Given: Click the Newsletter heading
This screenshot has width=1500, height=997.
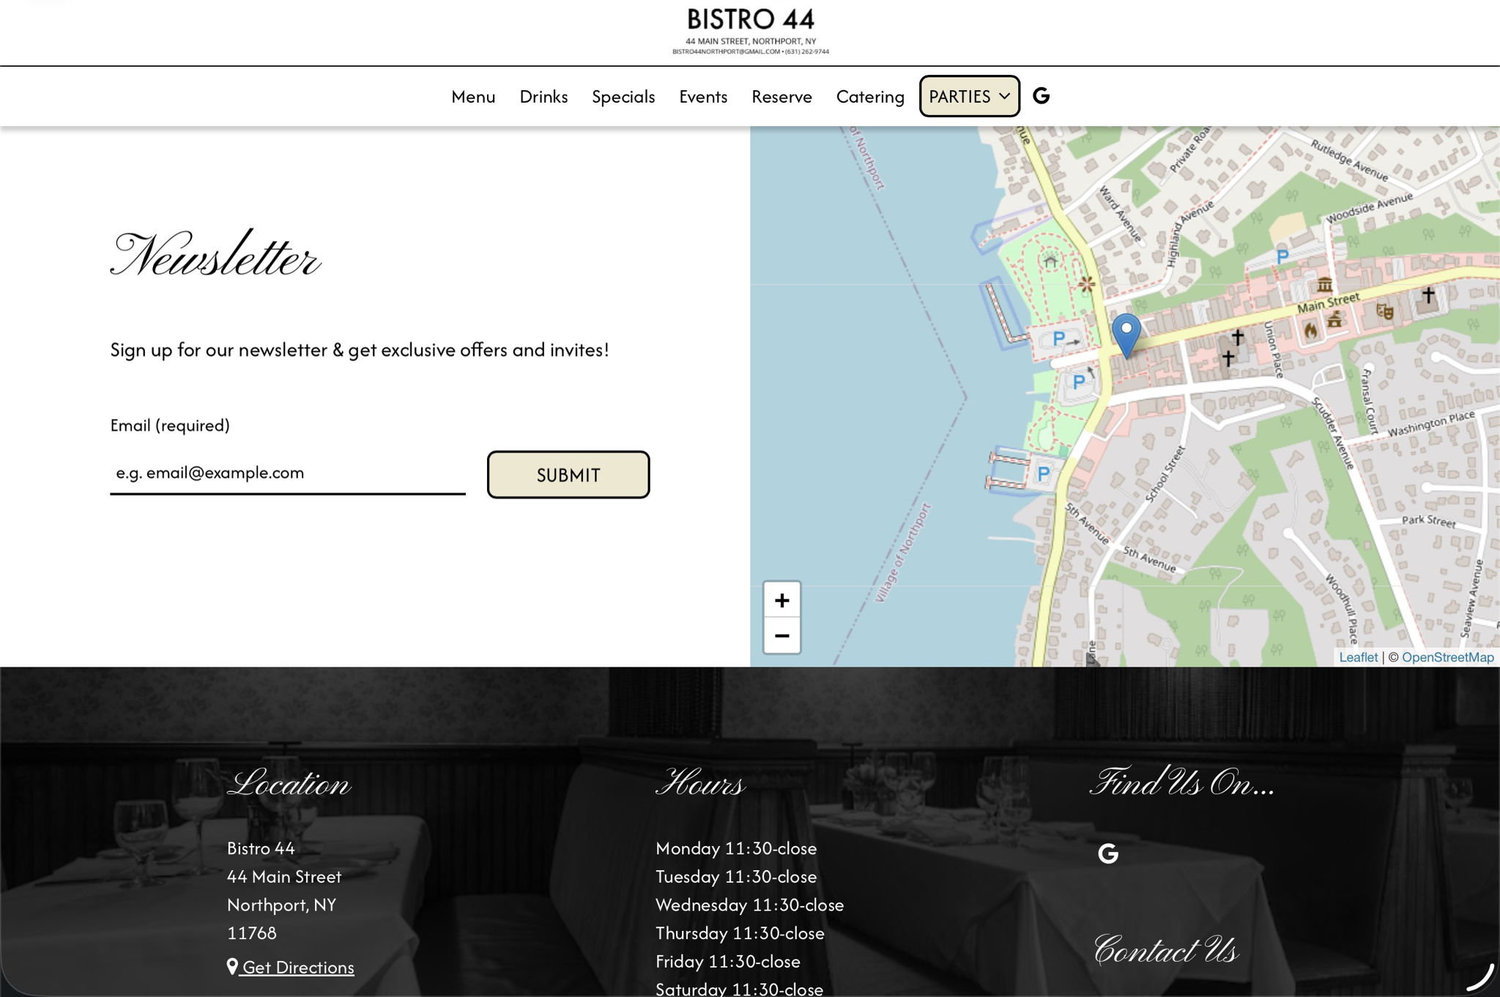Looking at the screenshot, I should click(x=216, y=254).
